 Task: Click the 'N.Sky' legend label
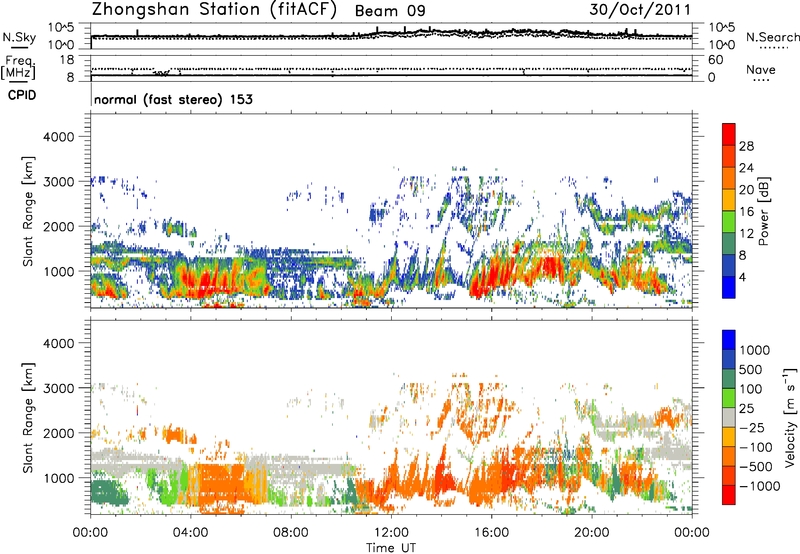point(19,37)
